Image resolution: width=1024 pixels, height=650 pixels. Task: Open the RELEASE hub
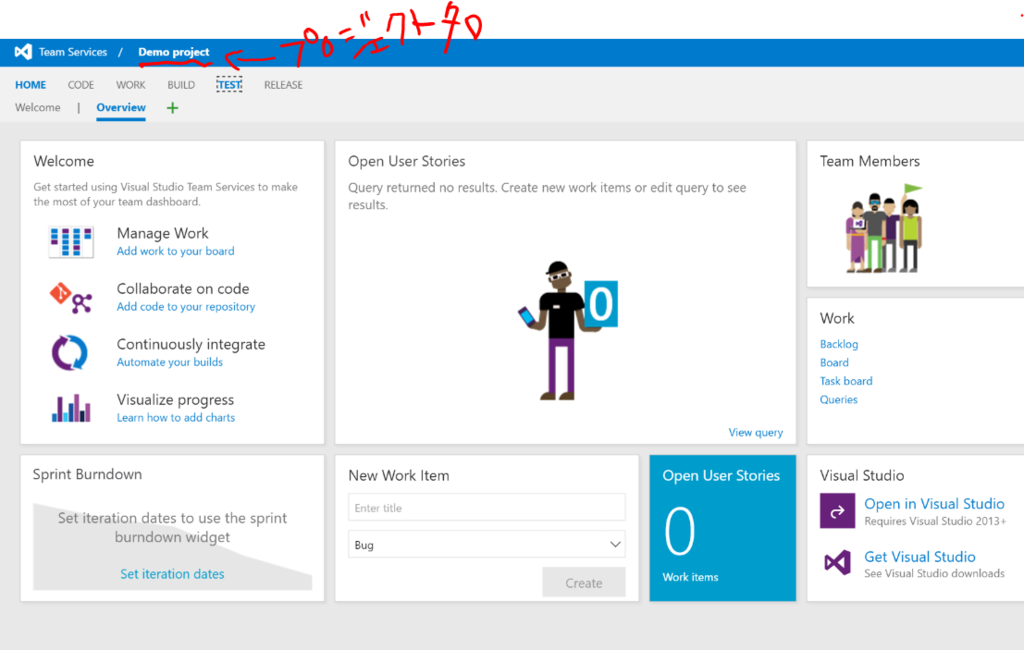283,85
